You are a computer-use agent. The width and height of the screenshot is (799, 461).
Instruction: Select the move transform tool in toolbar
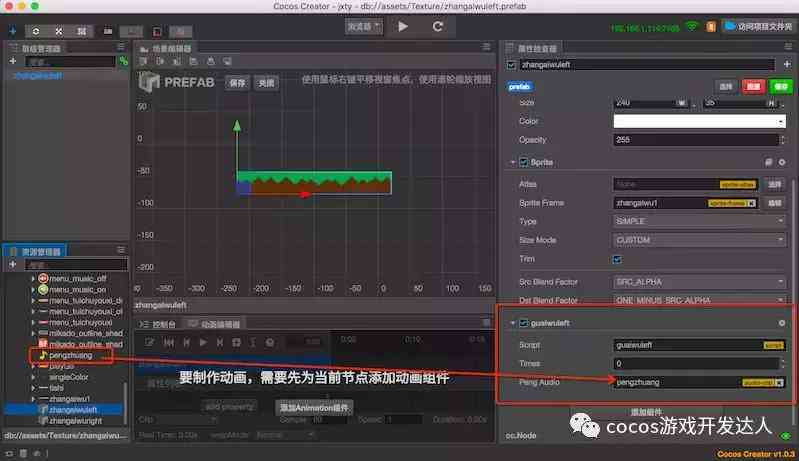pos(12,31)
